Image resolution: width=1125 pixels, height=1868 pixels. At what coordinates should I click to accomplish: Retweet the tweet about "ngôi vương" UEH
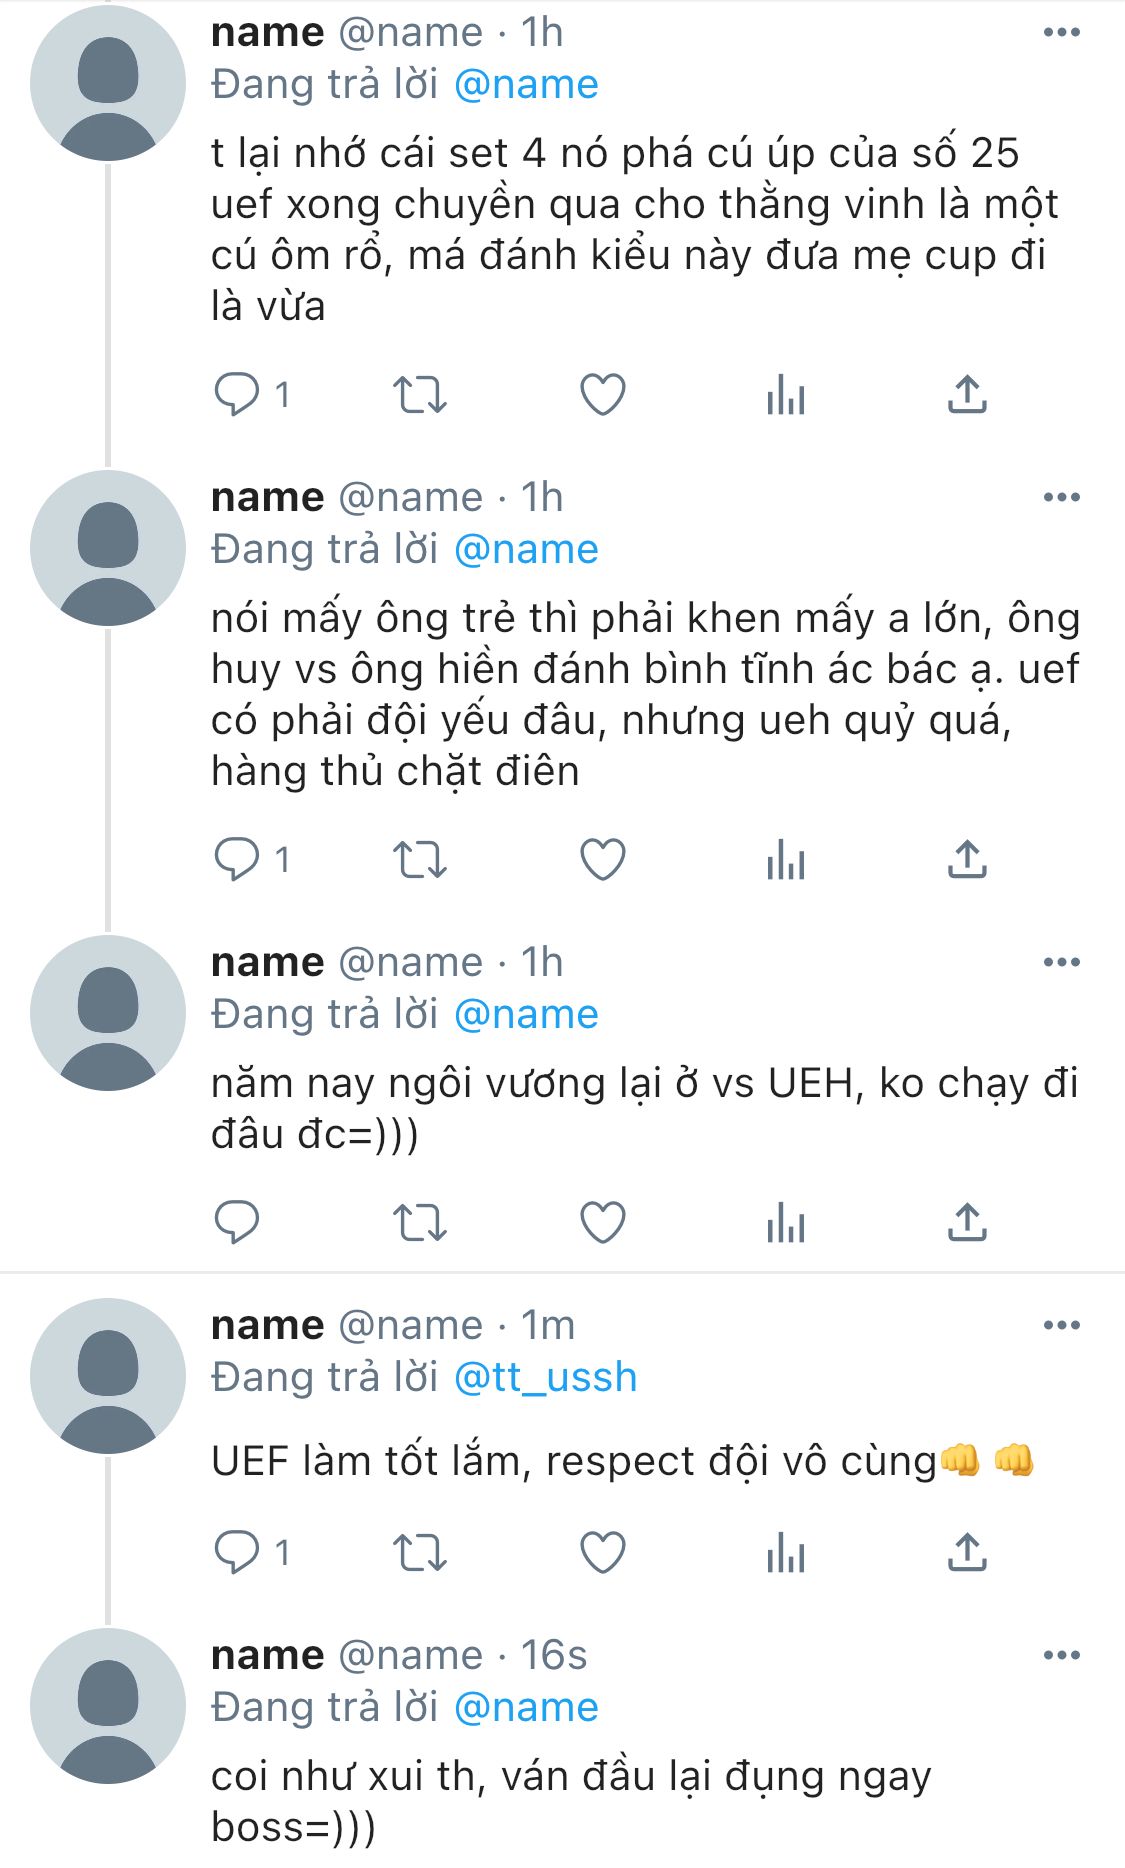click(419, 1222)
